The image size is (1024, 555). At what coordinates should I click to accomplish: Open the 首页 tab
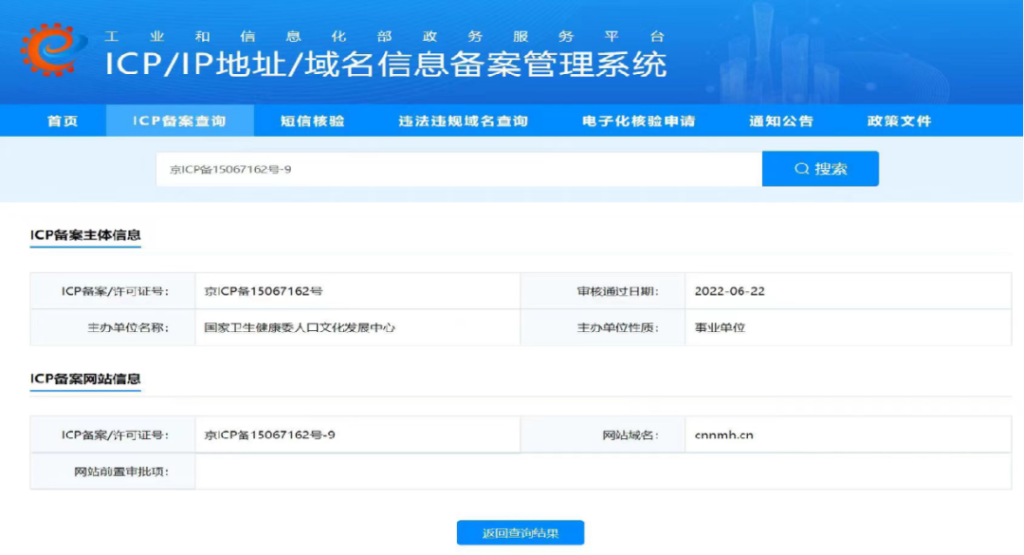(x=63, y=121)
